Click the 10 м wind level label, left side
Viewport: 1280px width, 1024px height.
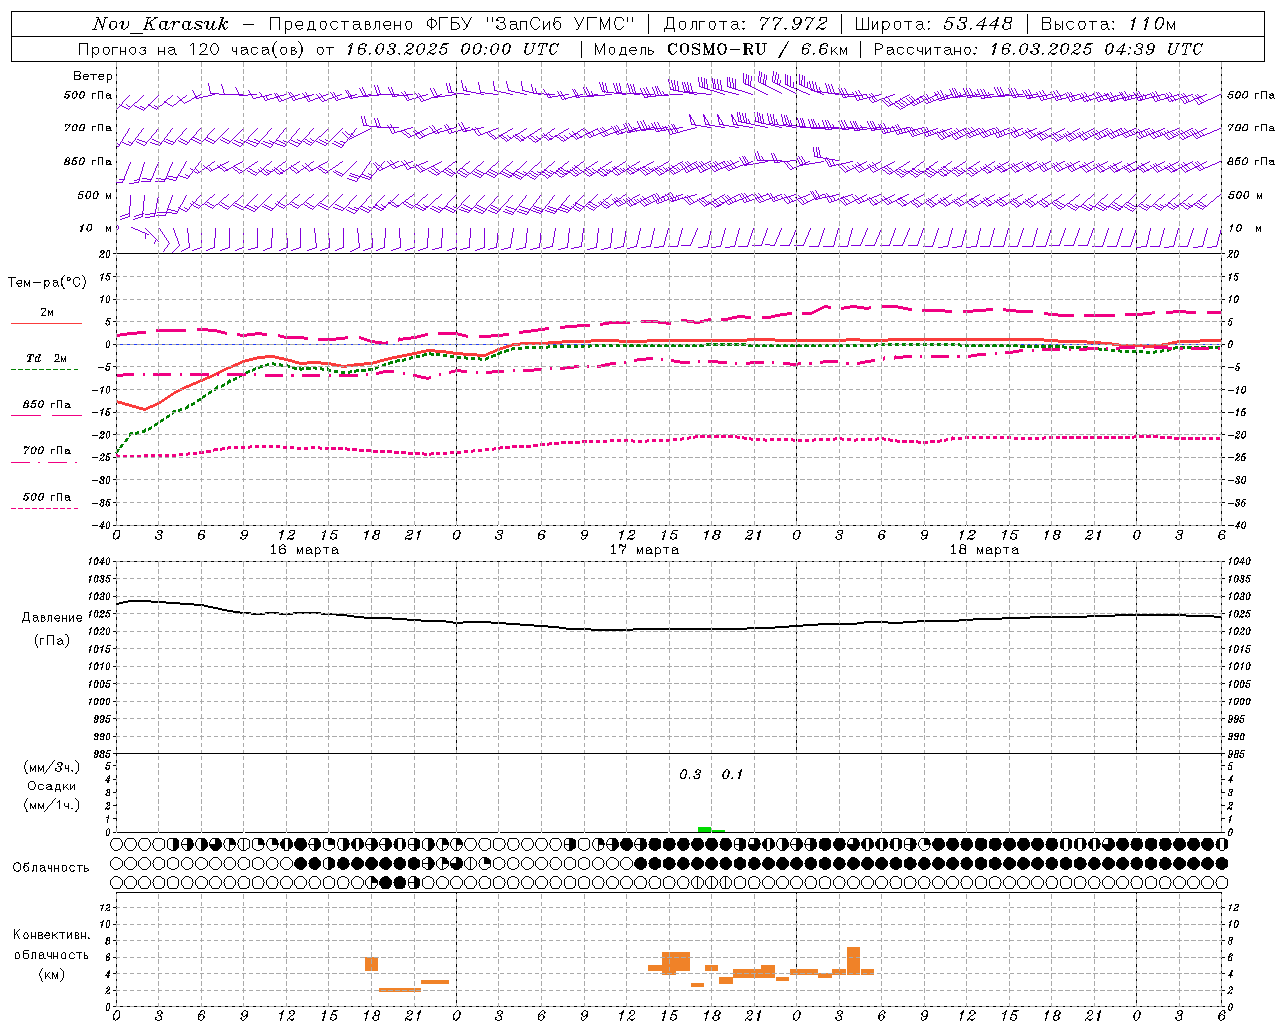(x=95, y=228)
